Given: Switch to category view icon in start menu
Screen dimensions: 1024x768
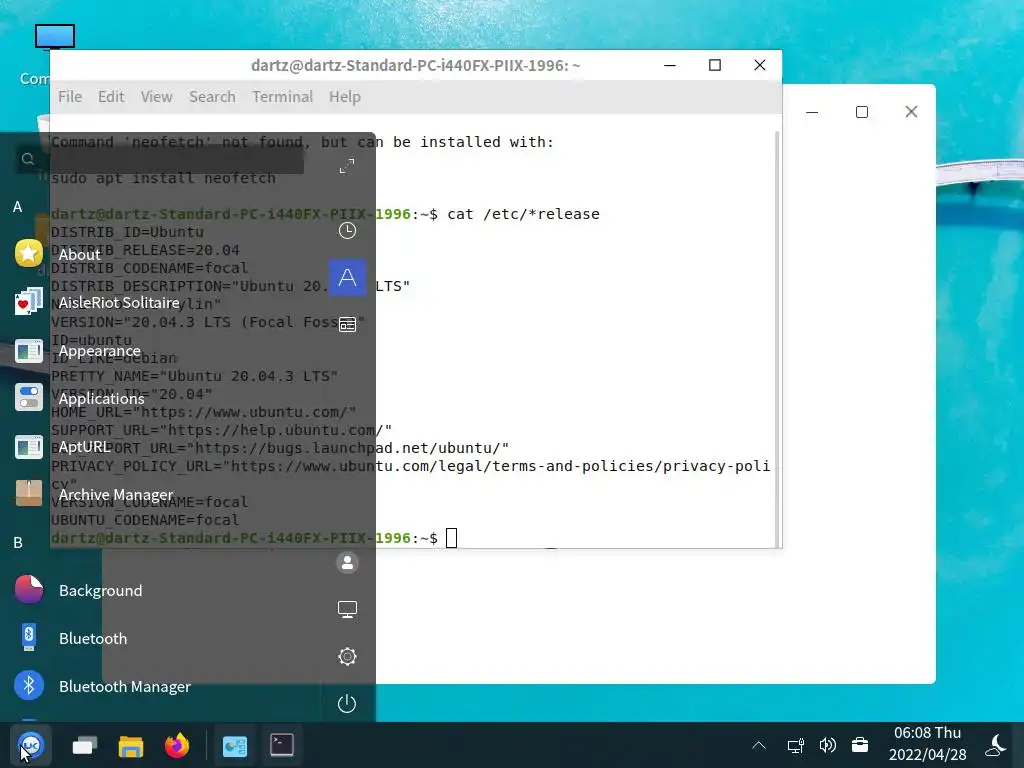Looking at the screenshot, I should click(347, 325).
